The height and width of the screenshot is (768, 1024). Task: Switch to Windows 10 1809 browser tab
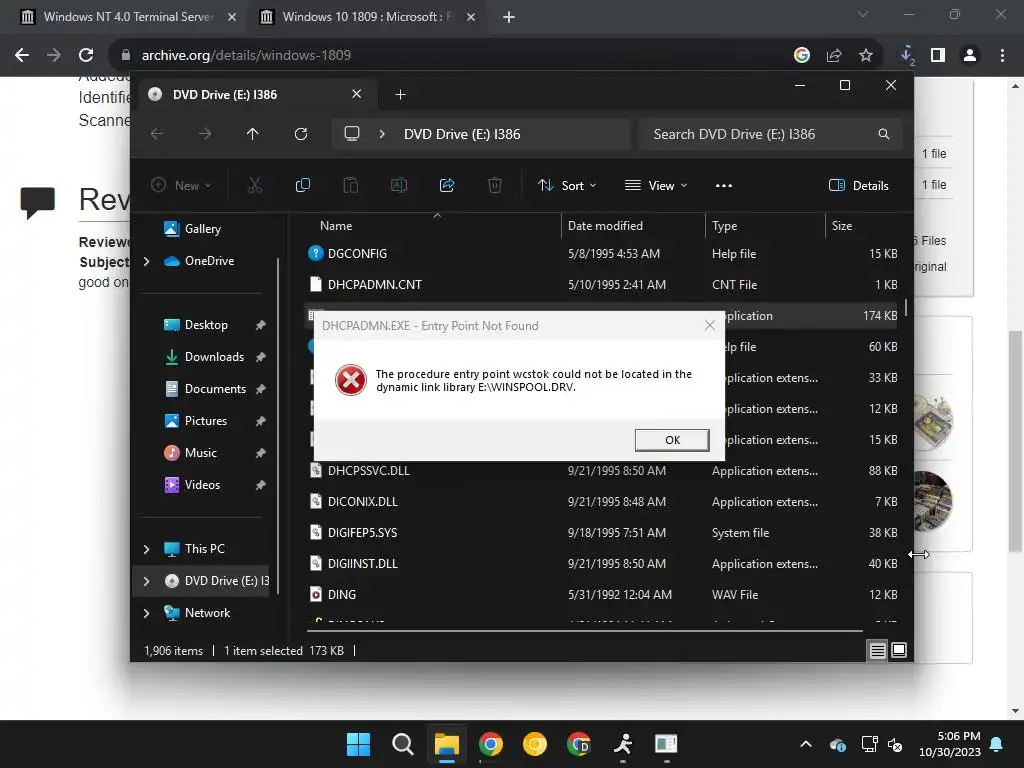click(x=366, y=17)
